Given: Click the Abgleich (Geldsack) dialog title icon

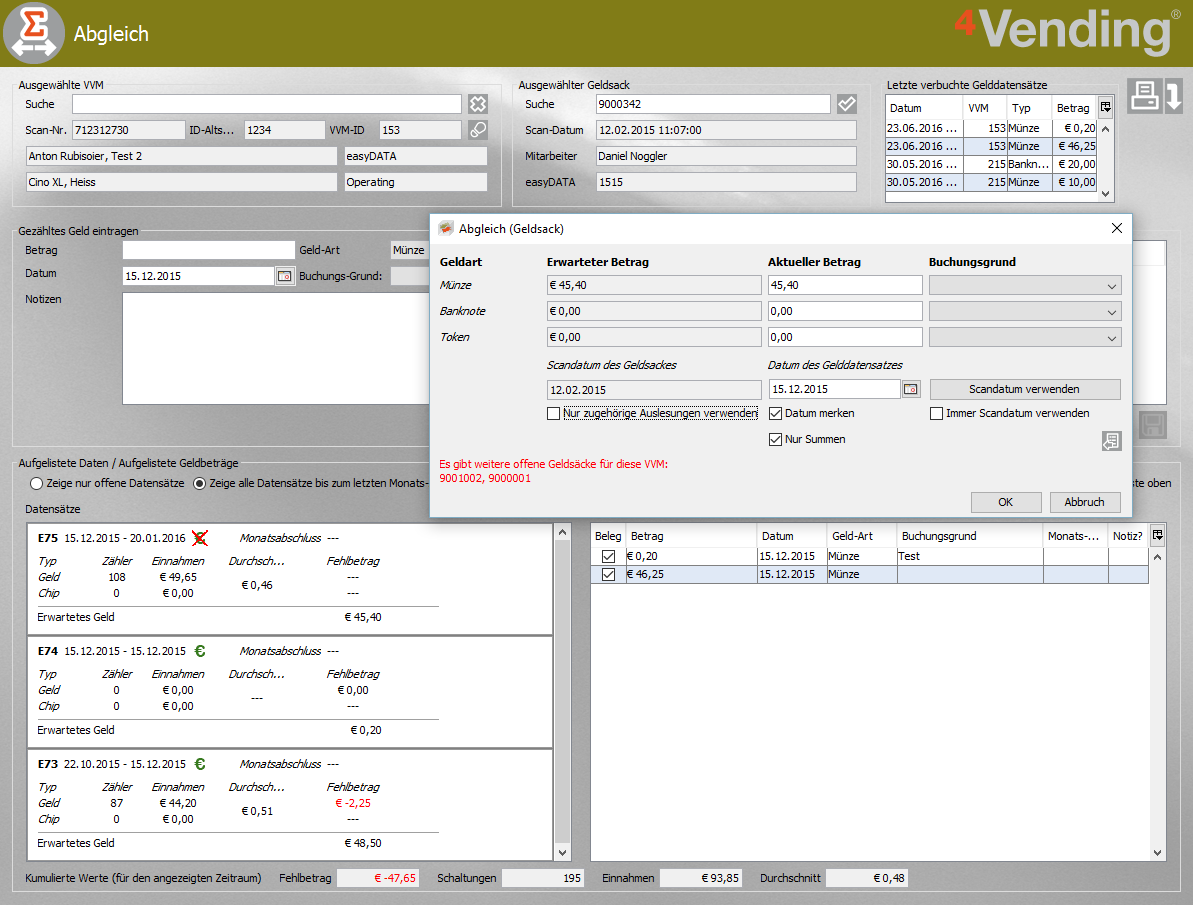Looking at the screenshot, I should 446,228.
